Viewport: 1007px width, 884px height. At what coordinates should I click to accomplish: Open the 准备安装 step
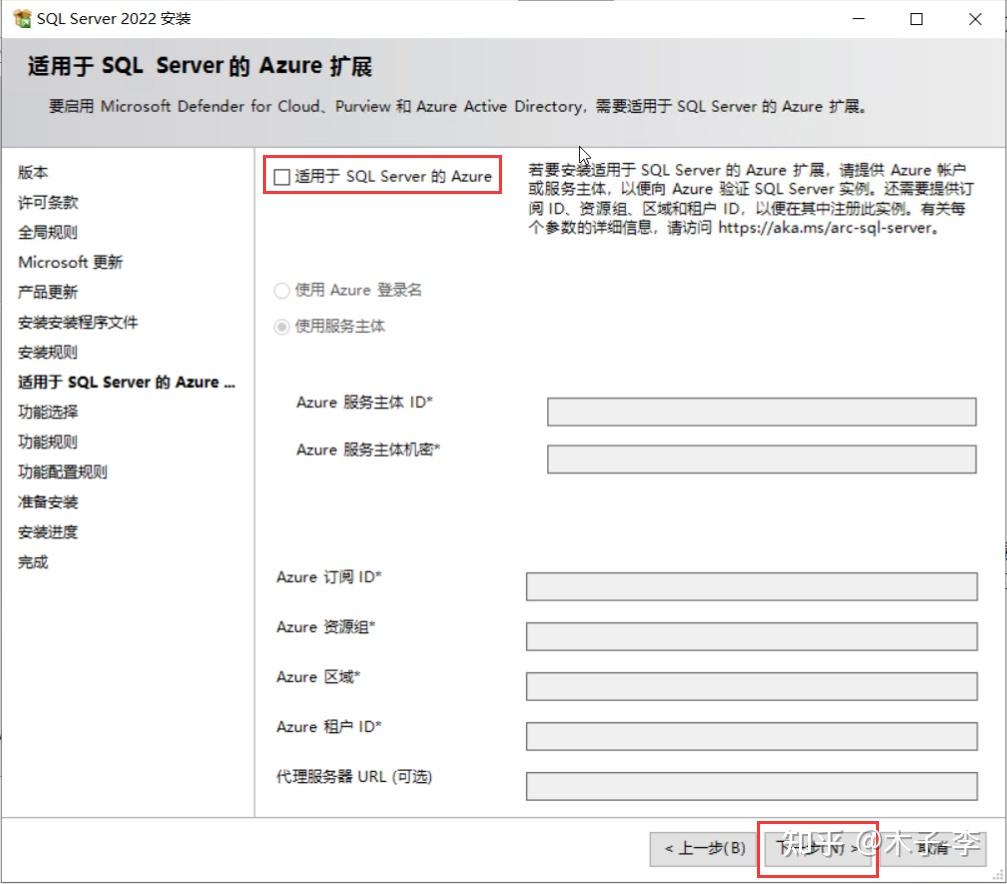[46, 502]
